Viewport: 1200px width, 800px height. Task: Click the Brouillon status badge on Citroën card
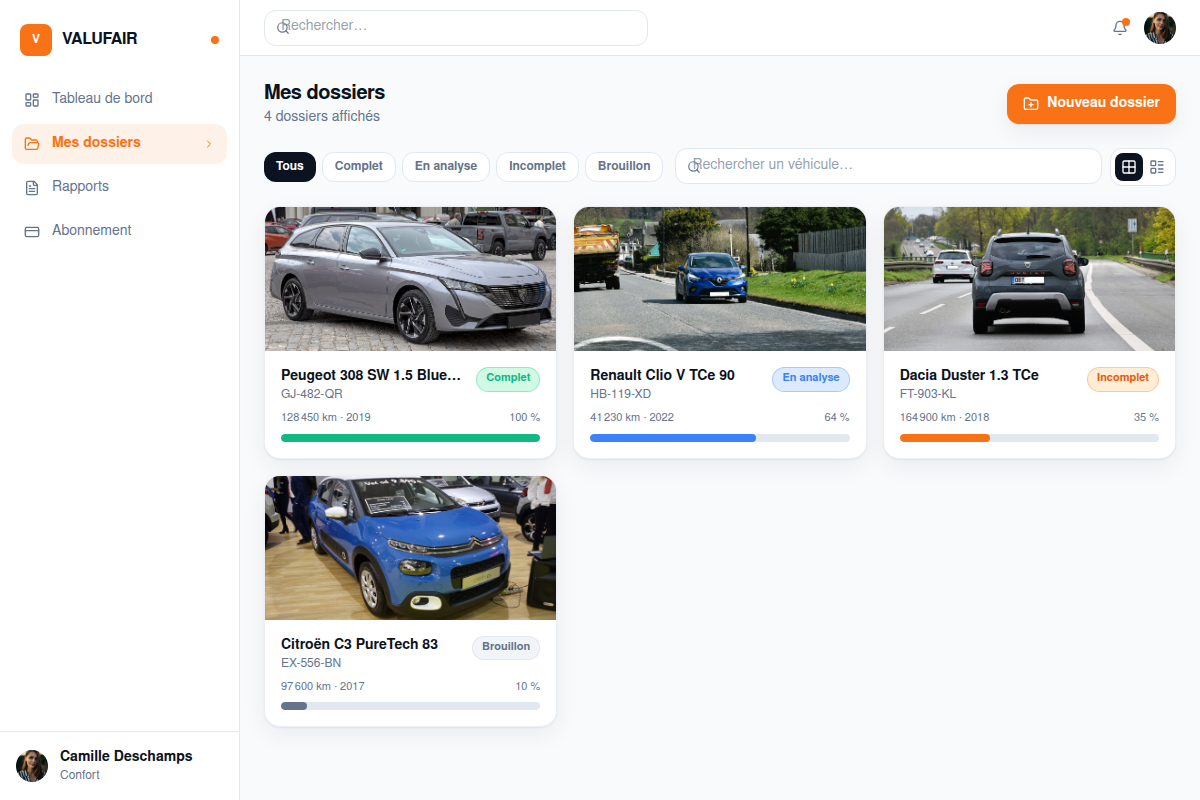click(506, 647)
